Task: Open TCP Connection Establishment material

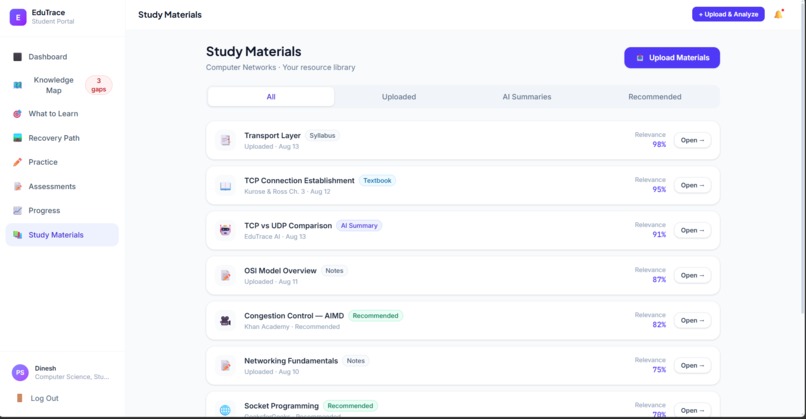Action: pyautogui.click(x=692, y=185)
